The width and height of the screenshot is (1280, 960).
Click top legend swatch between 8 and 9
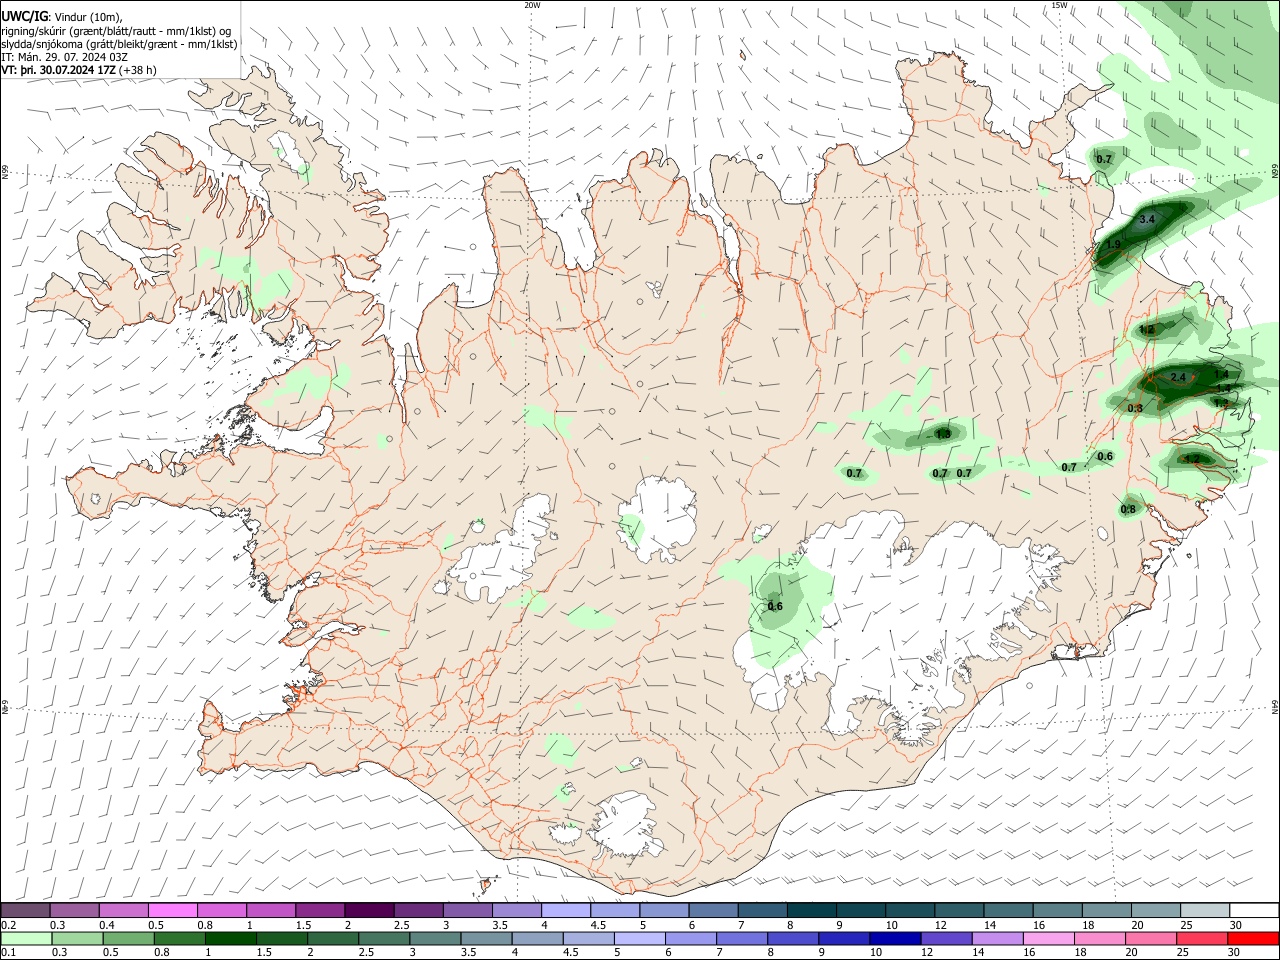point(810,910)
